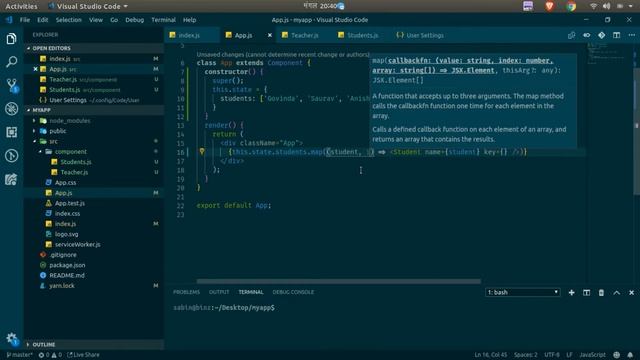The height and width of the screenshot is (360, 640).
Task: Open the terminal selector 1: bash dropdown
Action: click(522, 293)
